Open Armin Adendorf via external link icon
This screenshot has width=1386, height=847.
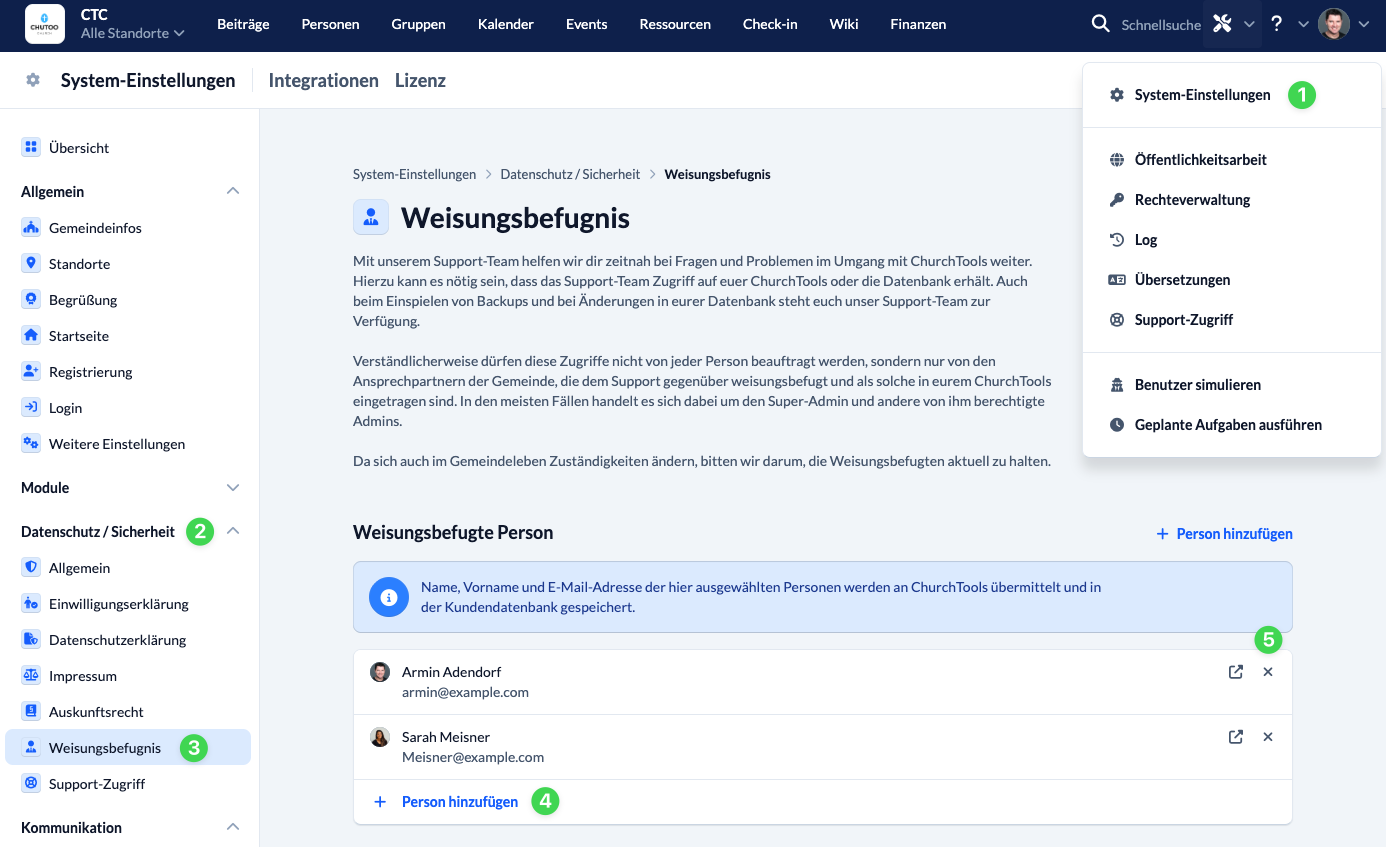pyautogui.click(x=1235, y=671)
